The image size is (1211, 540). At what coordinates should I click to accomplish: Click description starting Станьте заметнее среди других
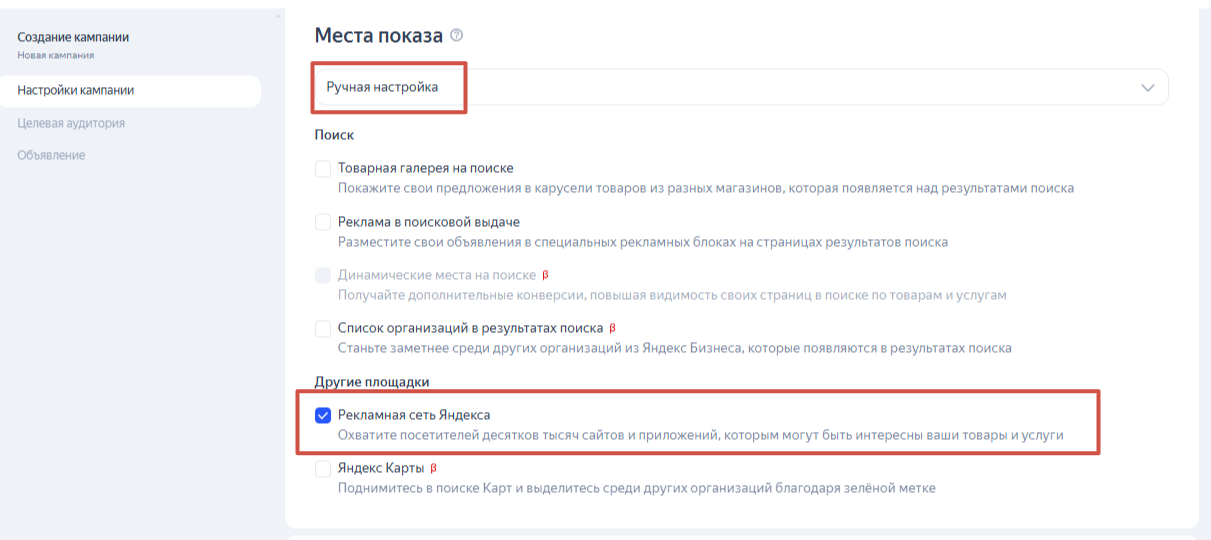coord(675,348)
